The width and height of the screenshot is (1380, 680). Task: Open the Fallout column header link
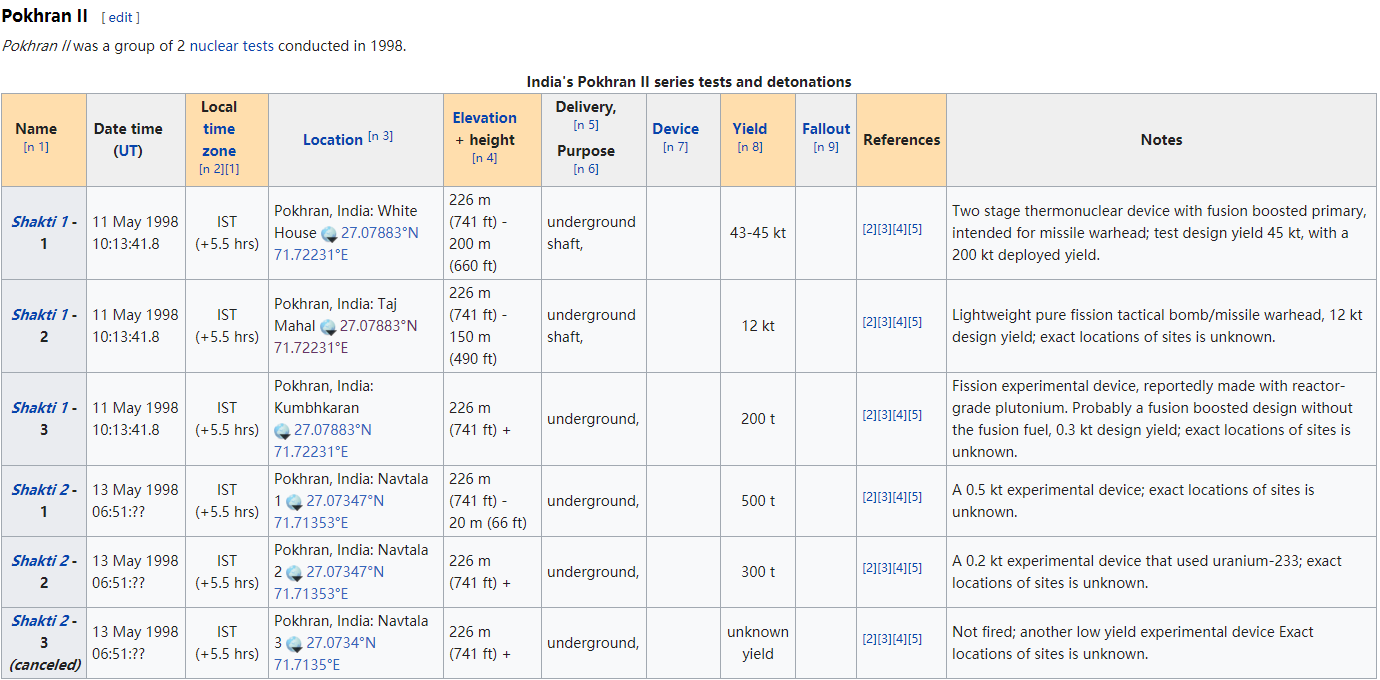tap(825, 129)
